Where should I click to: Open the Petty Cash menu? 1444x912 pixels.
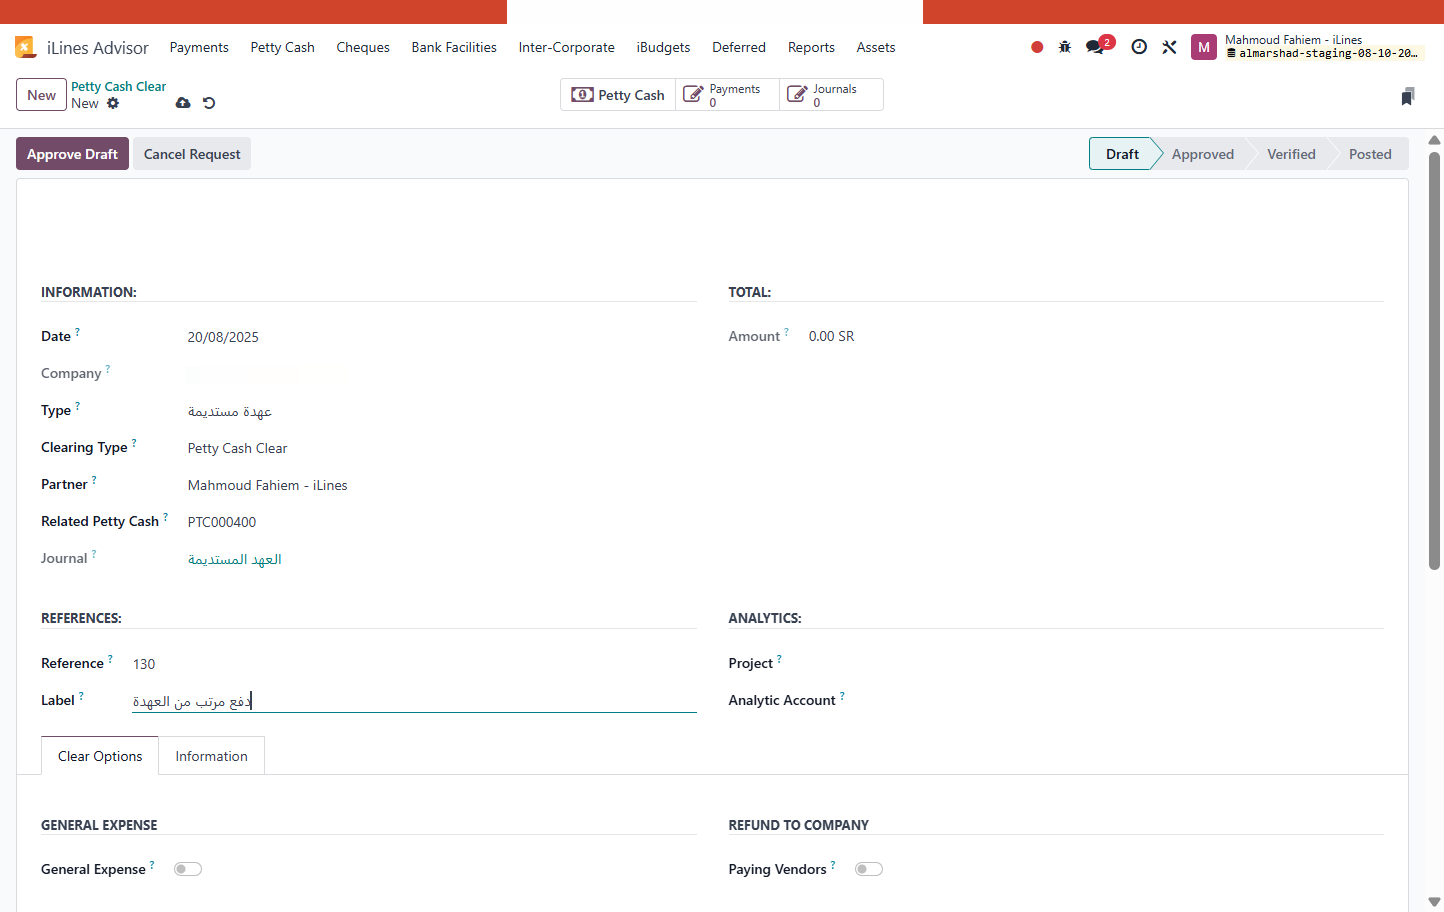click(283, 47)
